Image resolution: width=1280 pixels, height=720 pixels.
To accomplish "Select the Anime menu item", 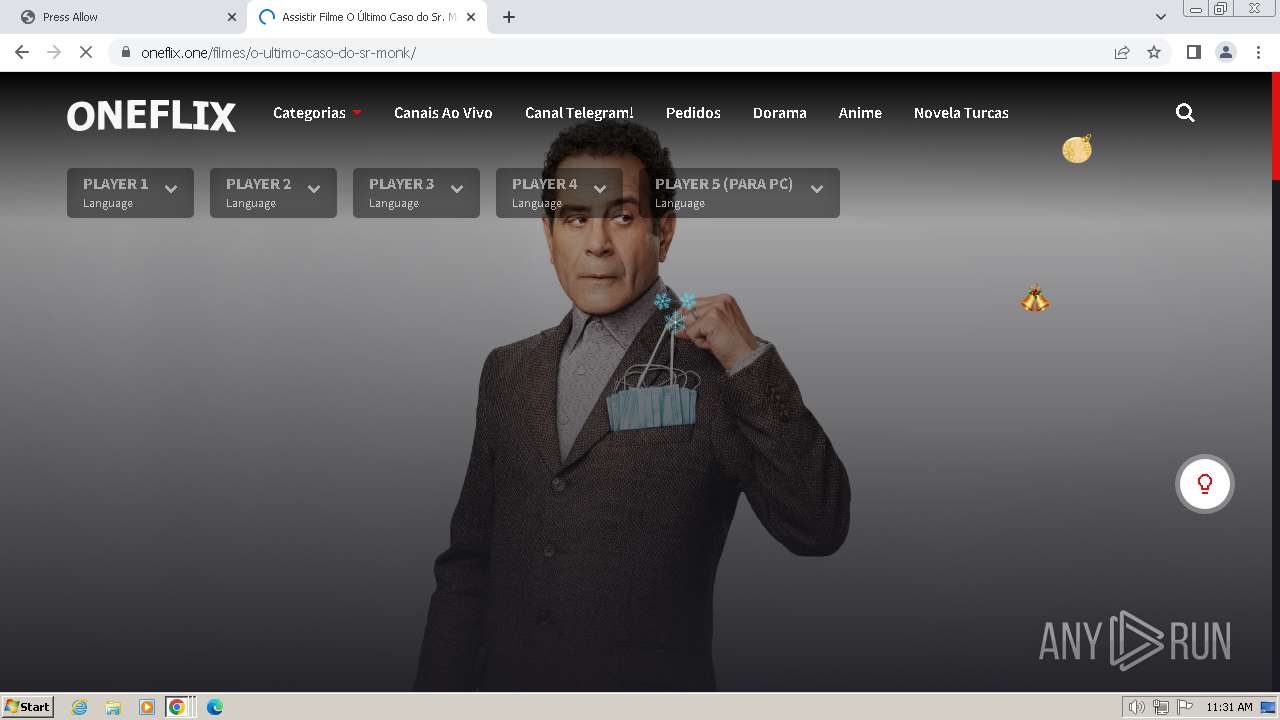I will (860, 113).
